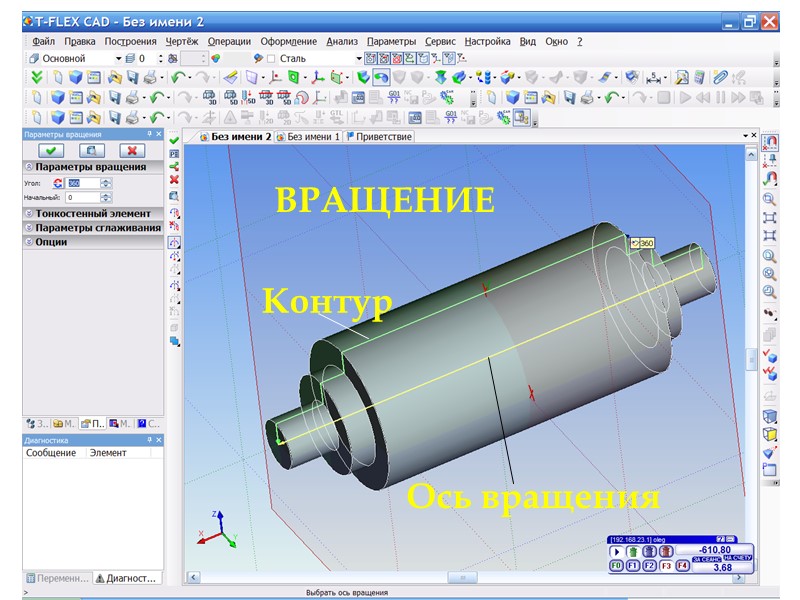
Task: Click the P parameters icon in the automenu
Action: coord(174,154)
